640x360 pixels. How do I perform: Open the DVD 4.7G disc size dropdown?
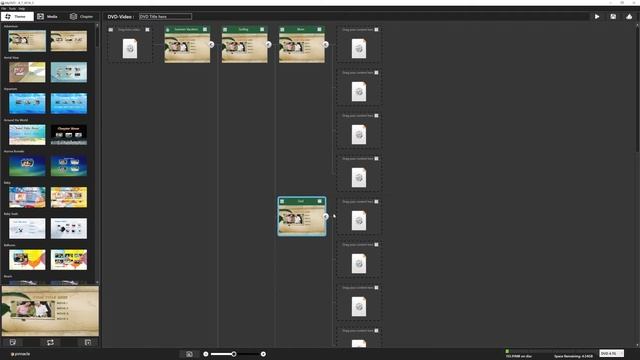tap(611, 353)
